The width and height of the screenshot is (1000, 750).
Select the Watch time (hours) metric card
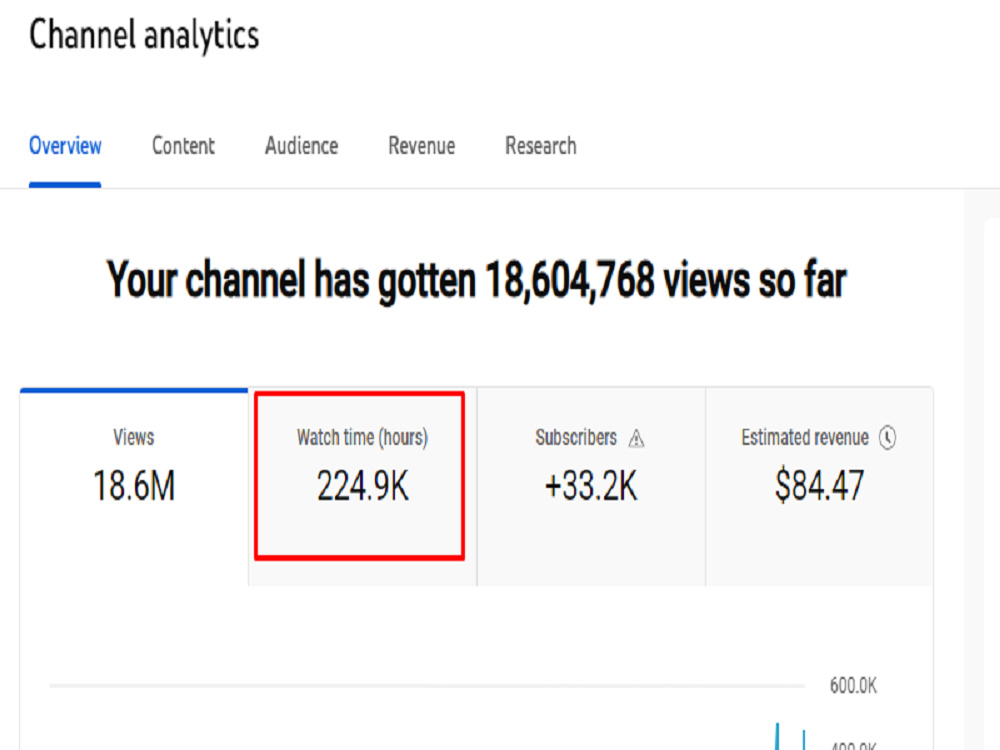point(362,486)
